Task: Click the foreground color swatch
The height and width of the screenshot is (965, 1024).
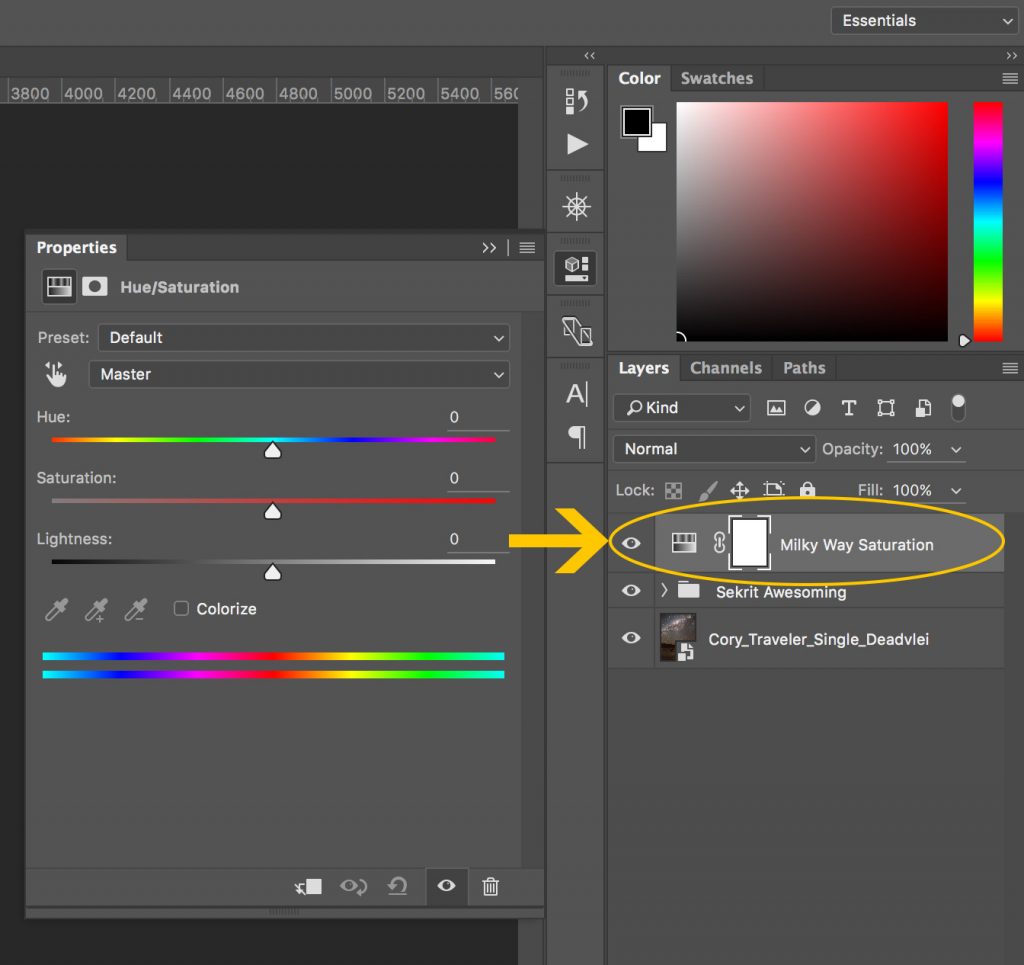Action: click(637, 122)
